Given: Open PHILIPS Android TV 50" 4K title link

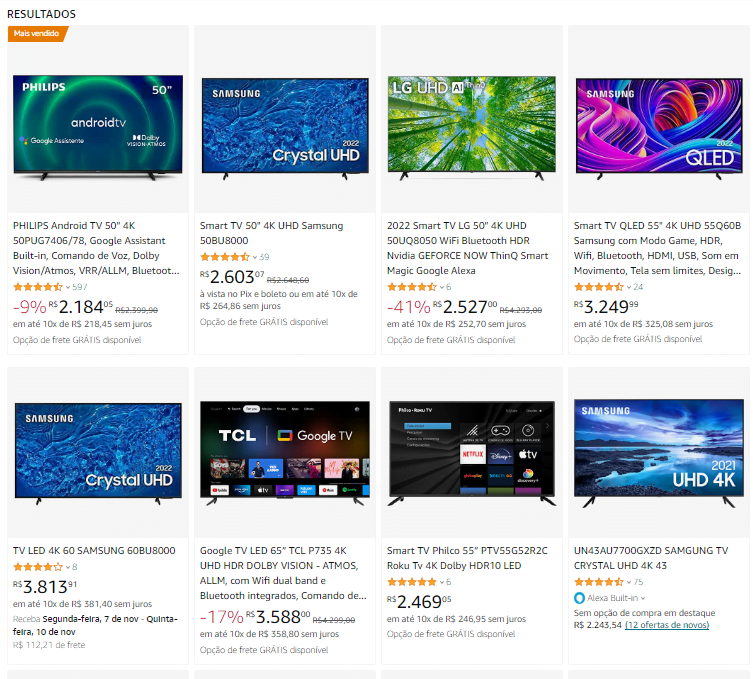Looking at the screenshot, I should click(96, 248).
